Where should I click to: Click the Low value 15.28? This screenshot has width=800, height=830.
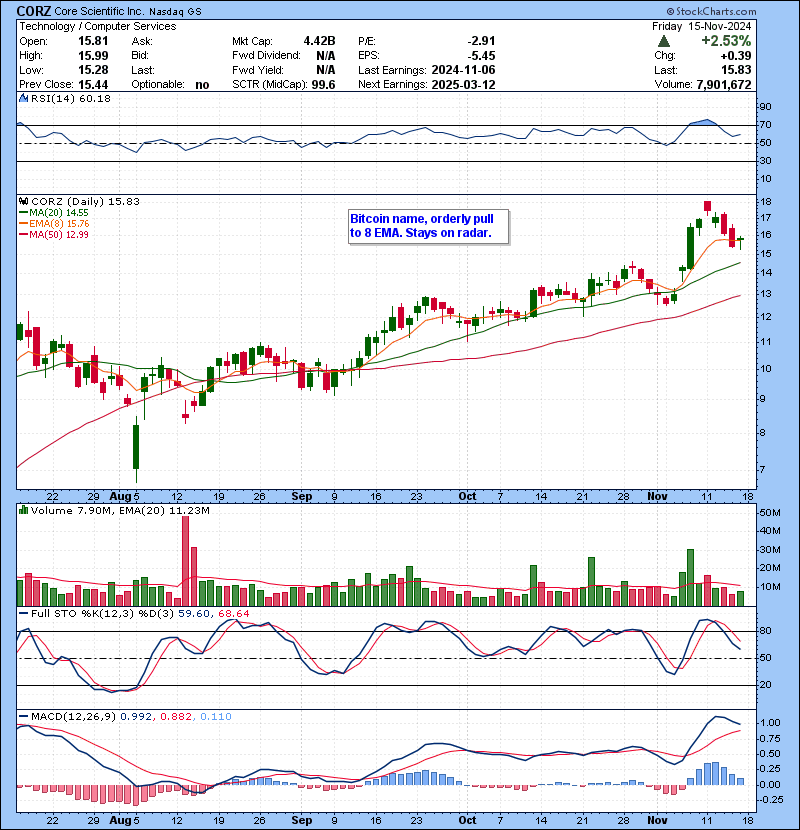(x=93, y=70)
